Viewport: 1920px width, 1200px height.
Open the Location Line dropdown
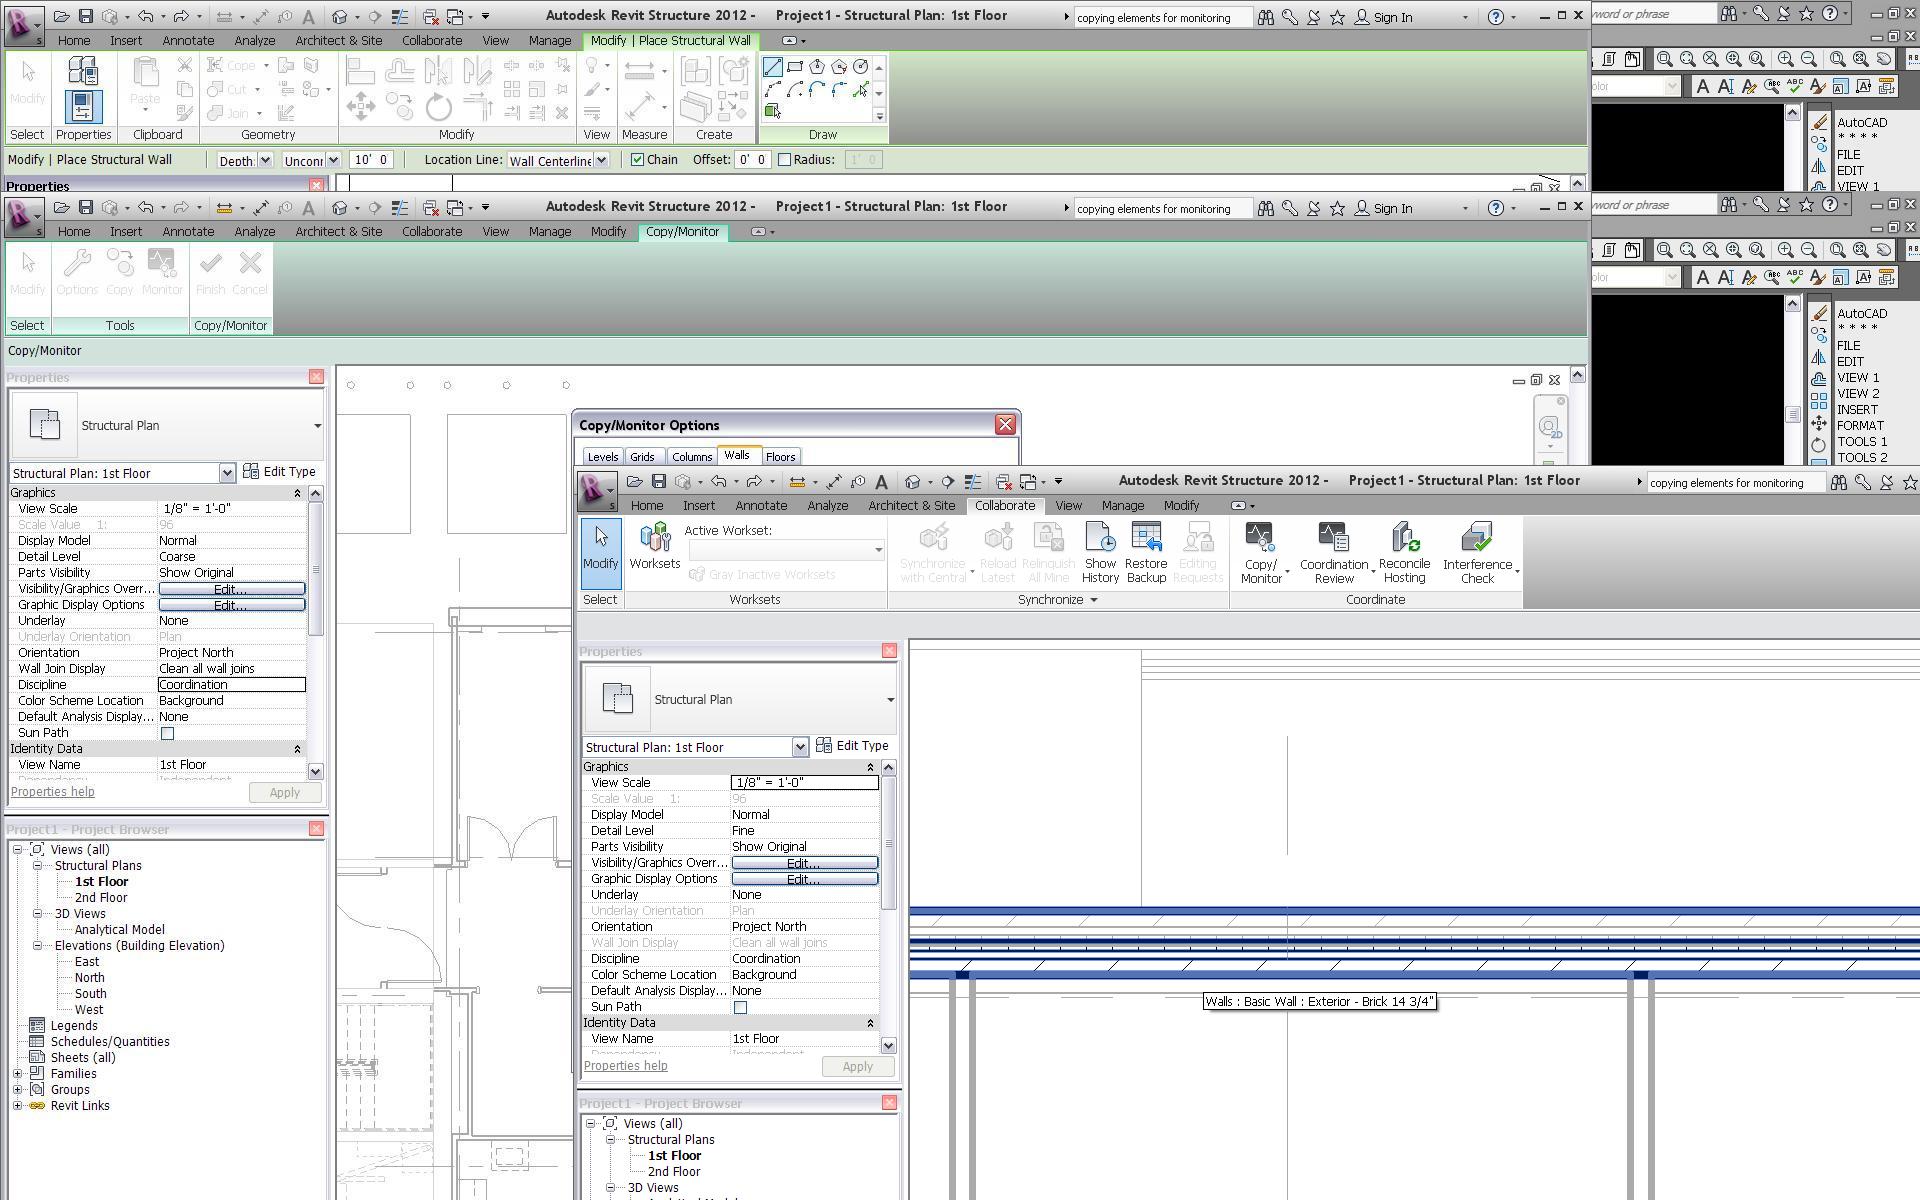[601, 160]
